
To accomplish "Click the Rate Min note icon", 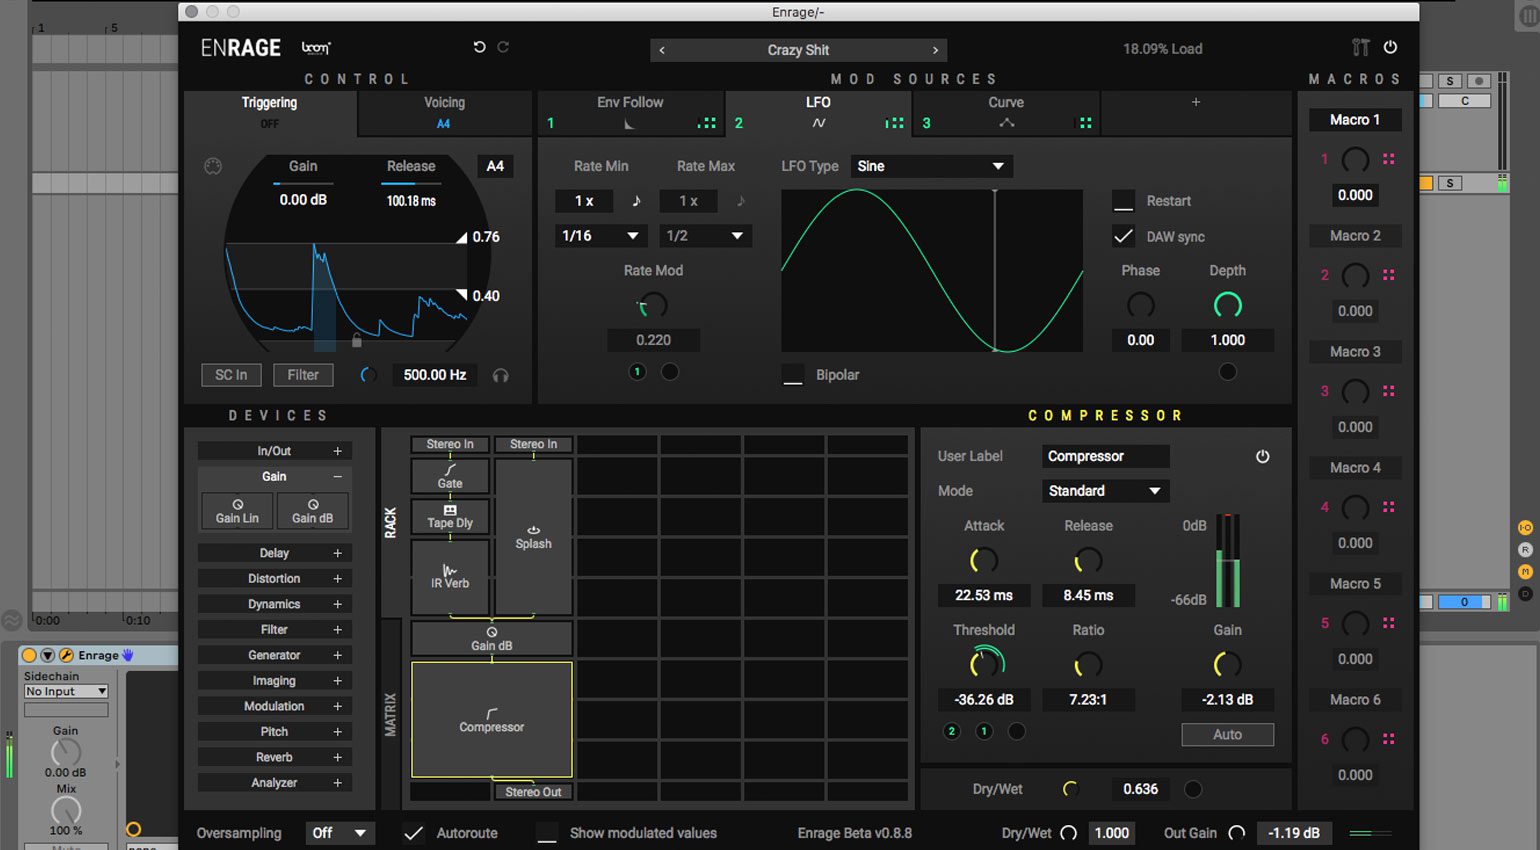I will coord(636,201).
